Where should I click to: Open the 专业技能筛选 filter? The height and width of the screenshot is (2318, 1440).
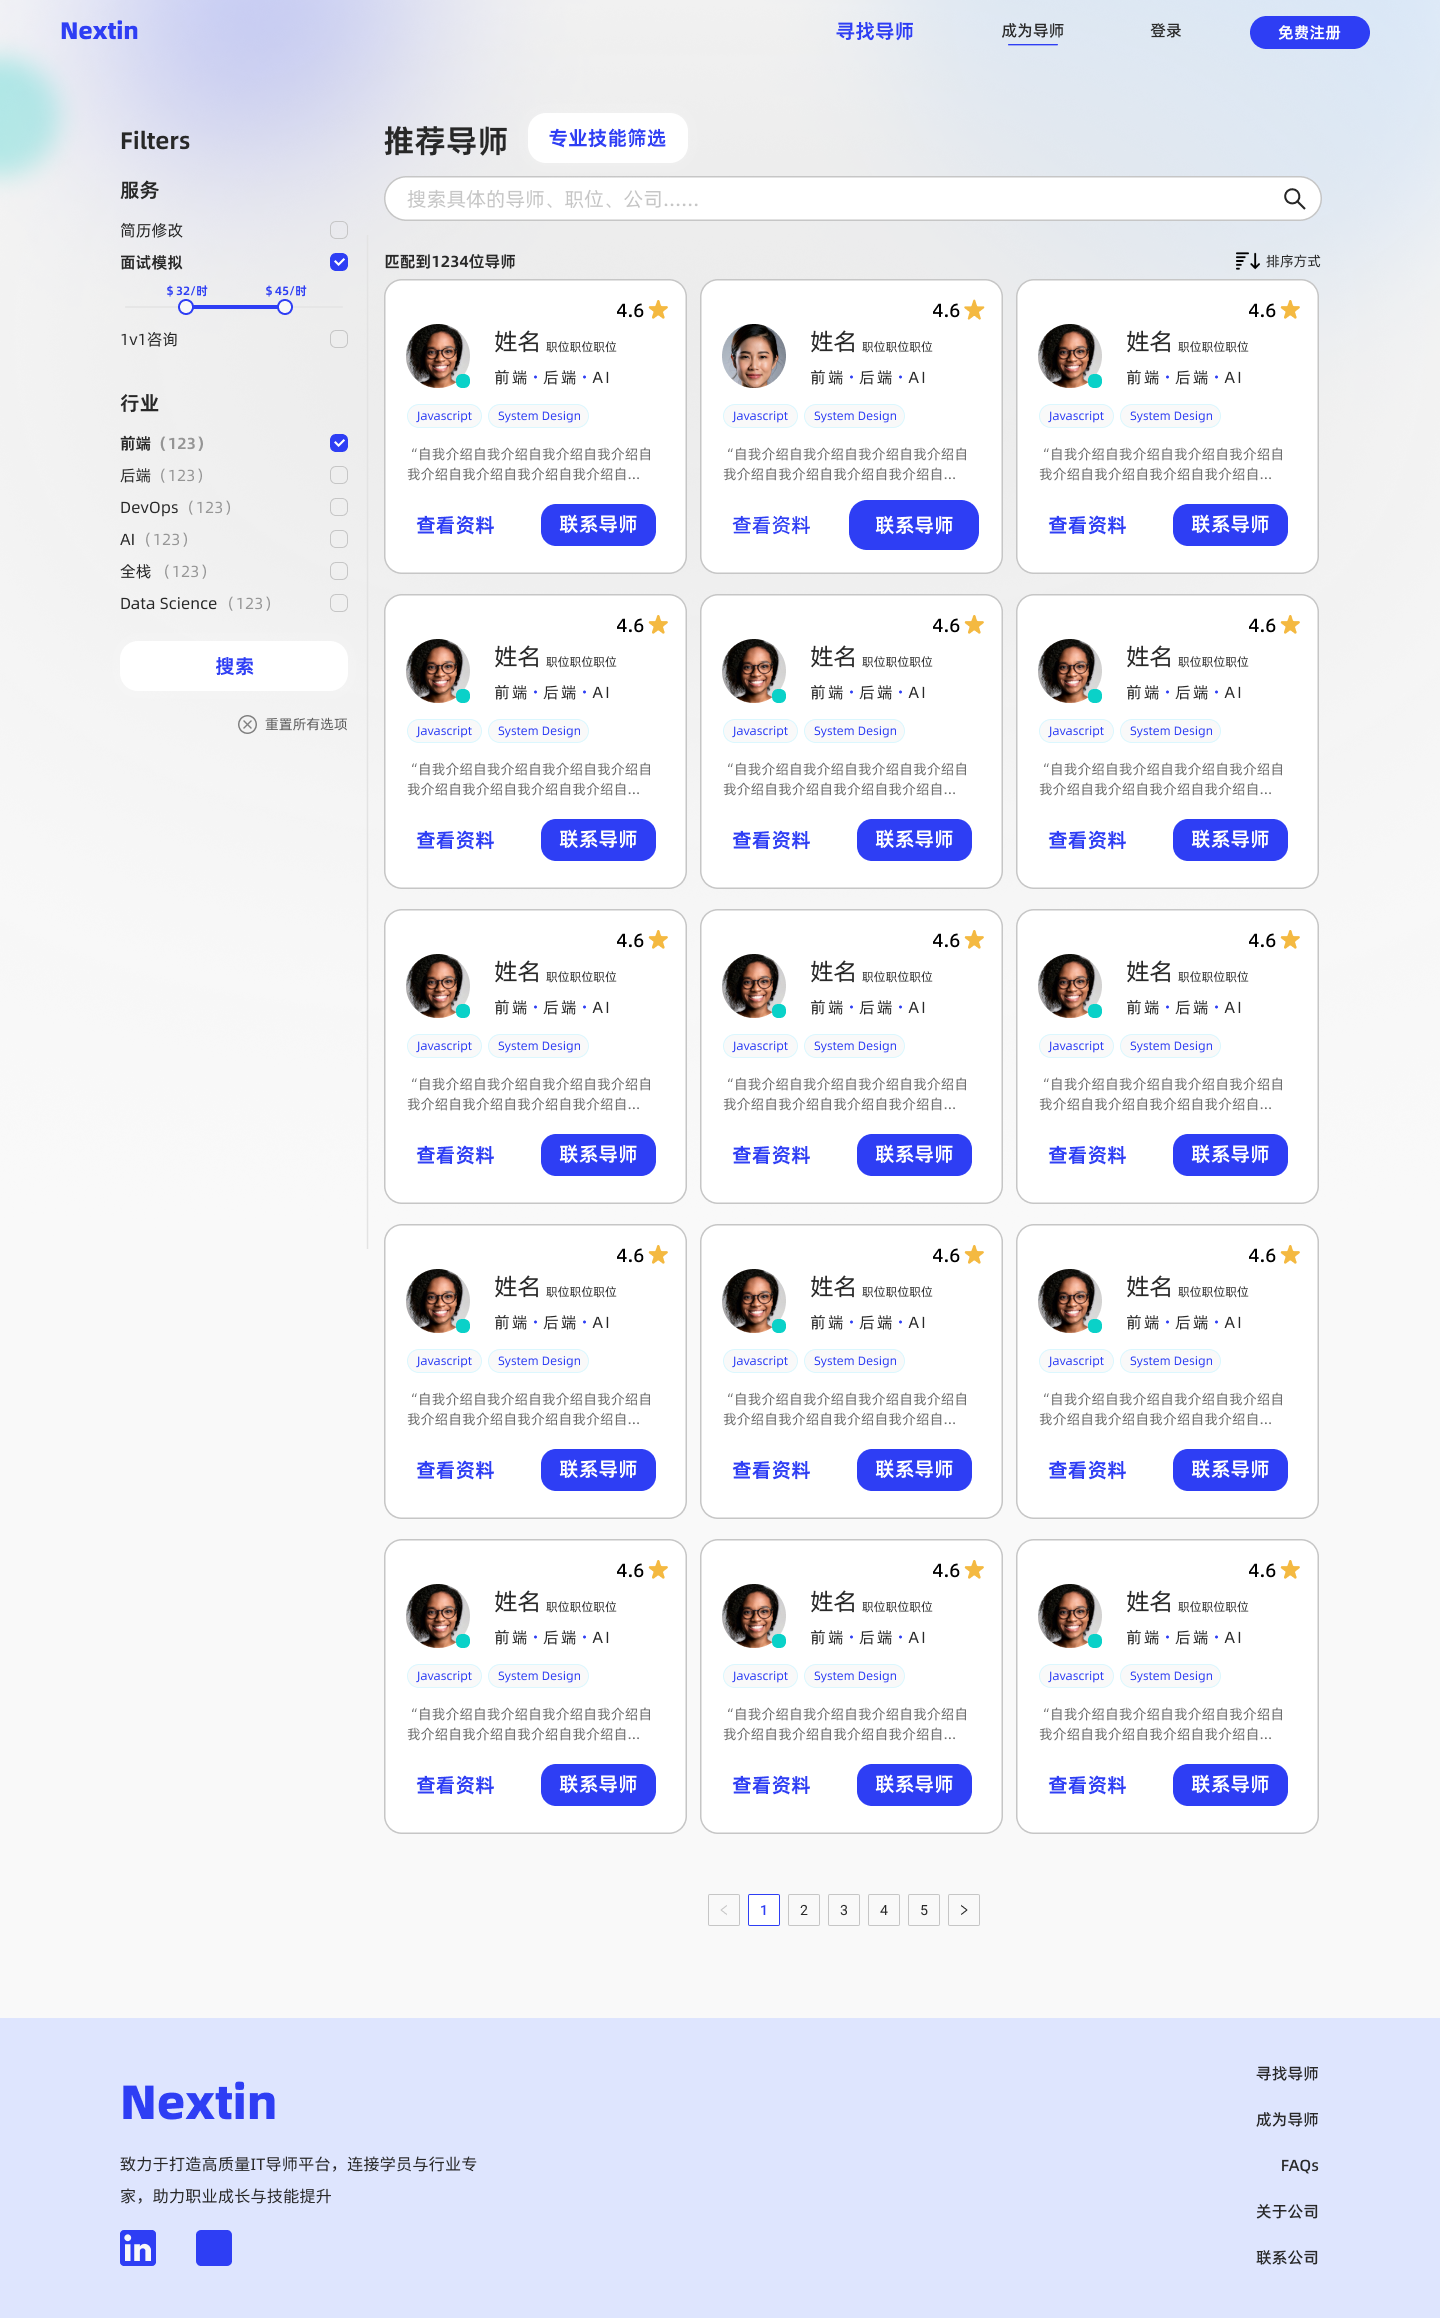point(607,138)
